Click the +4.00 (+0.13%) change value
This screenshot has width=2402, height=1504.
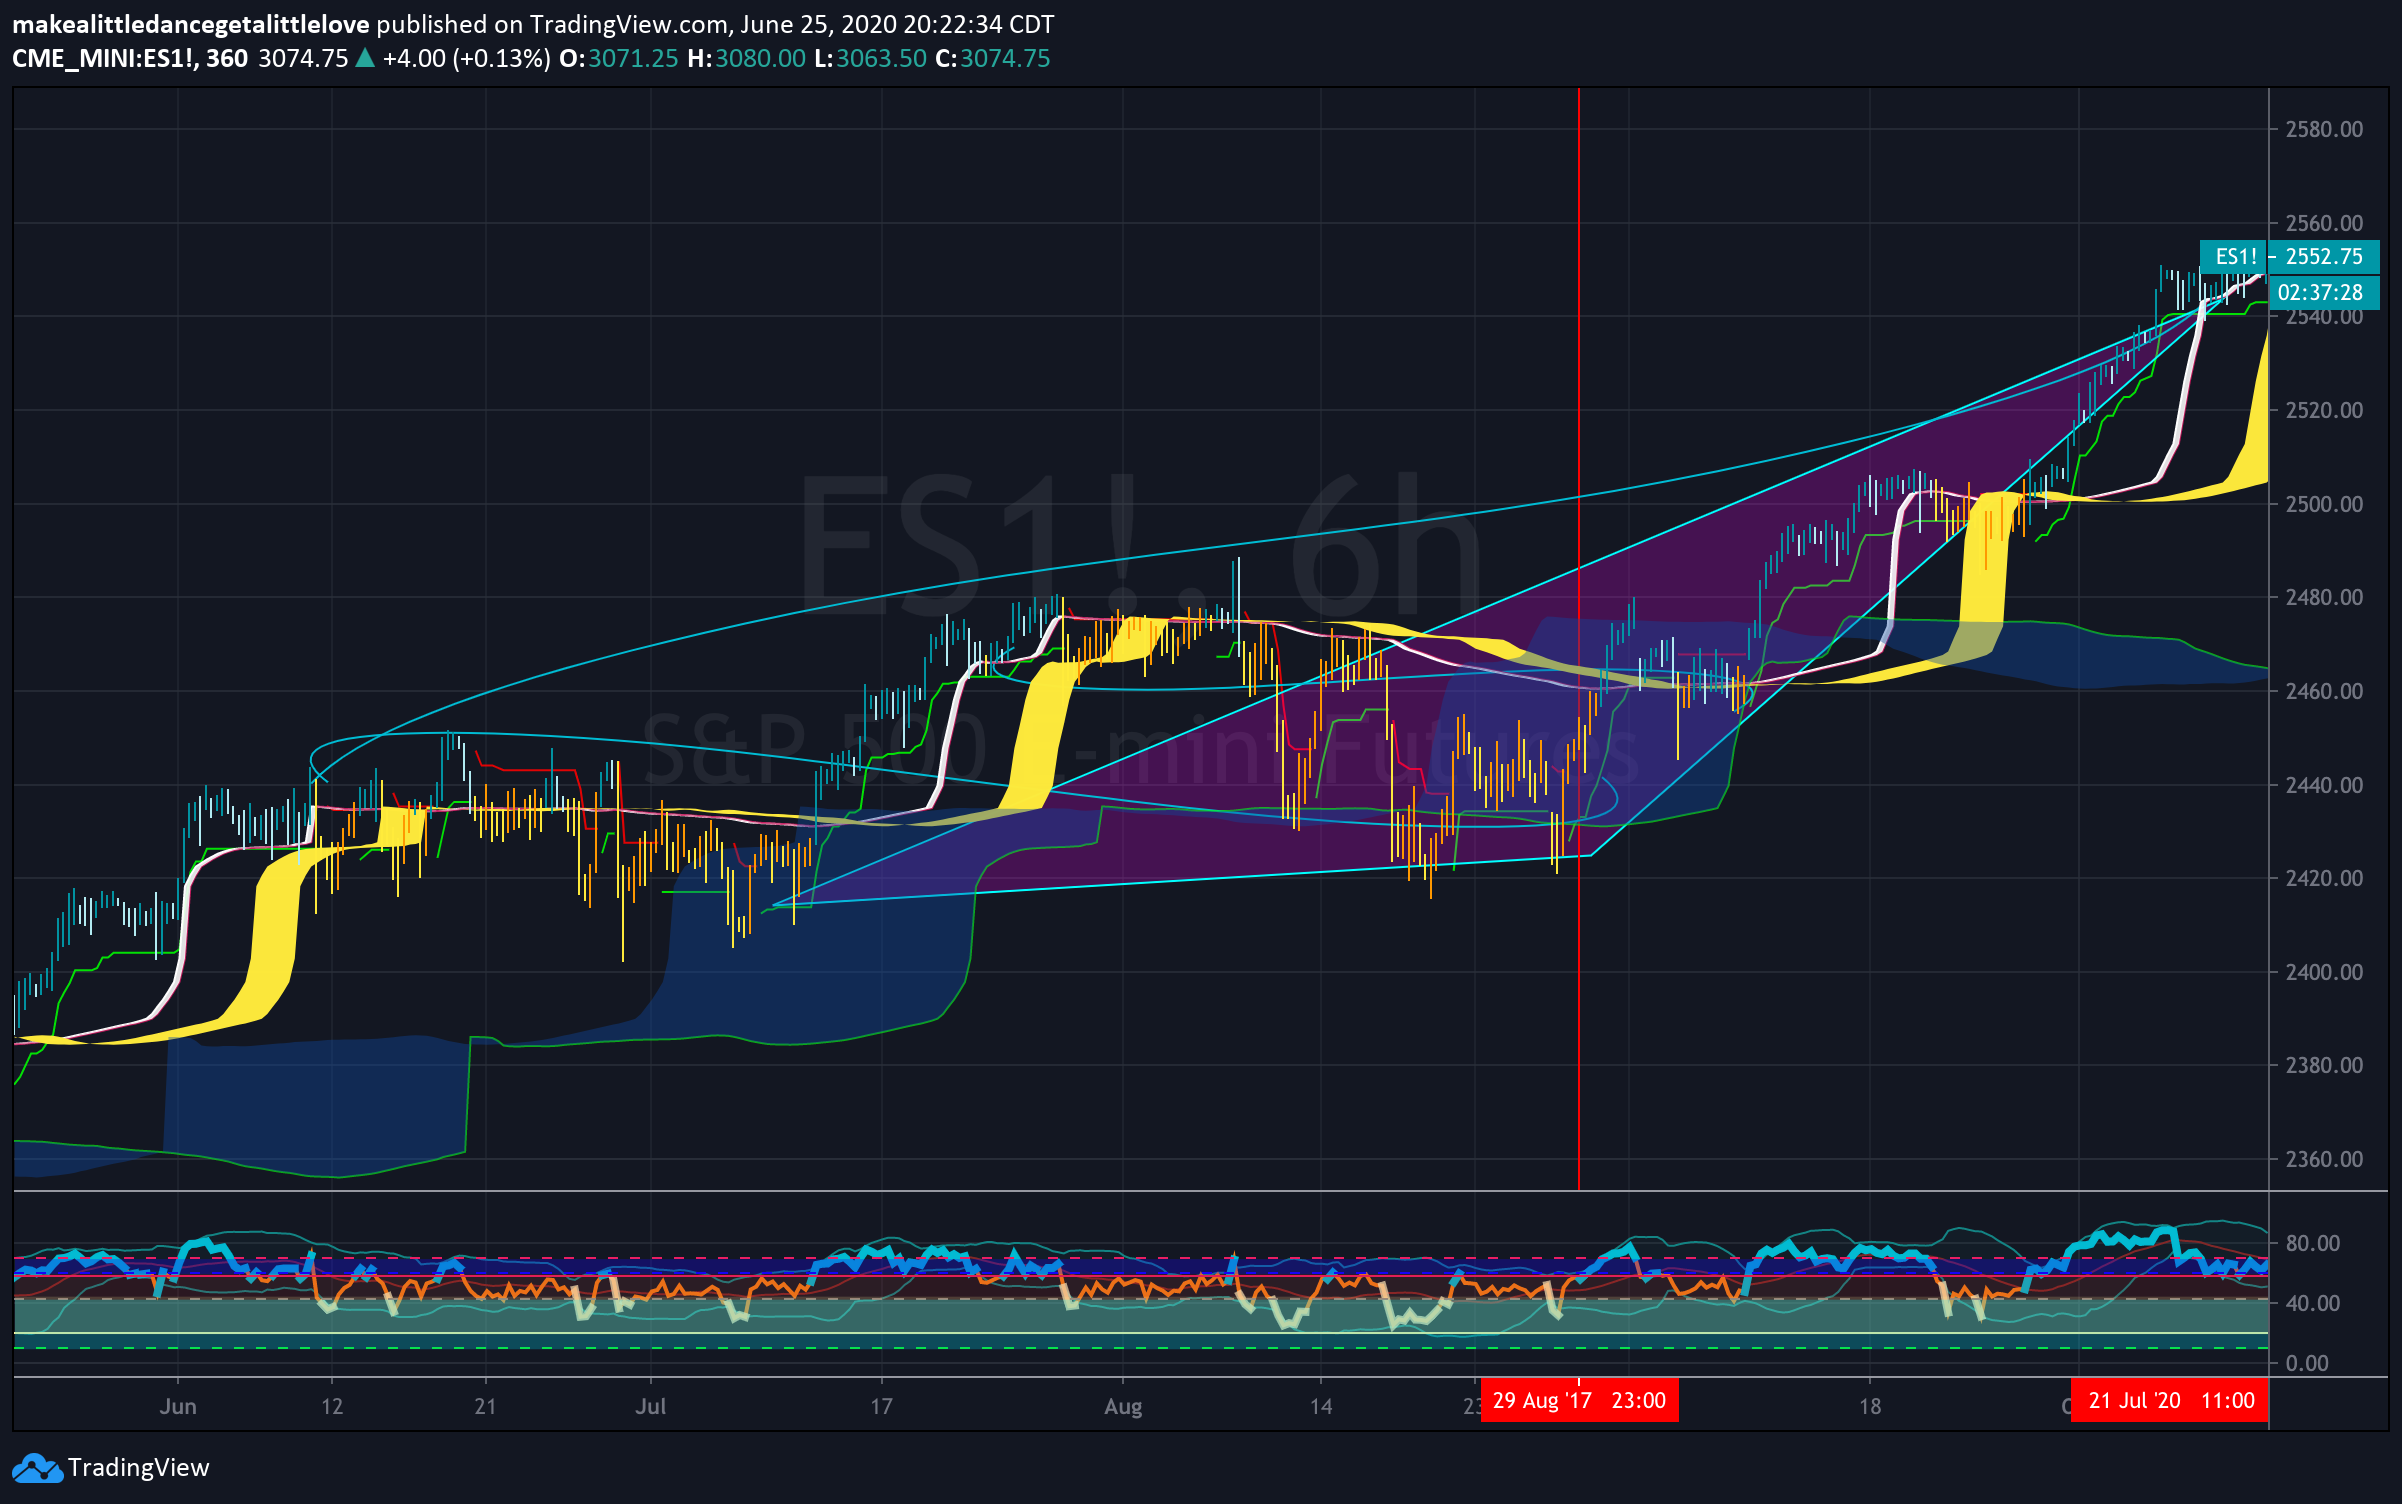pyautogui.click(x=467, y=59)
